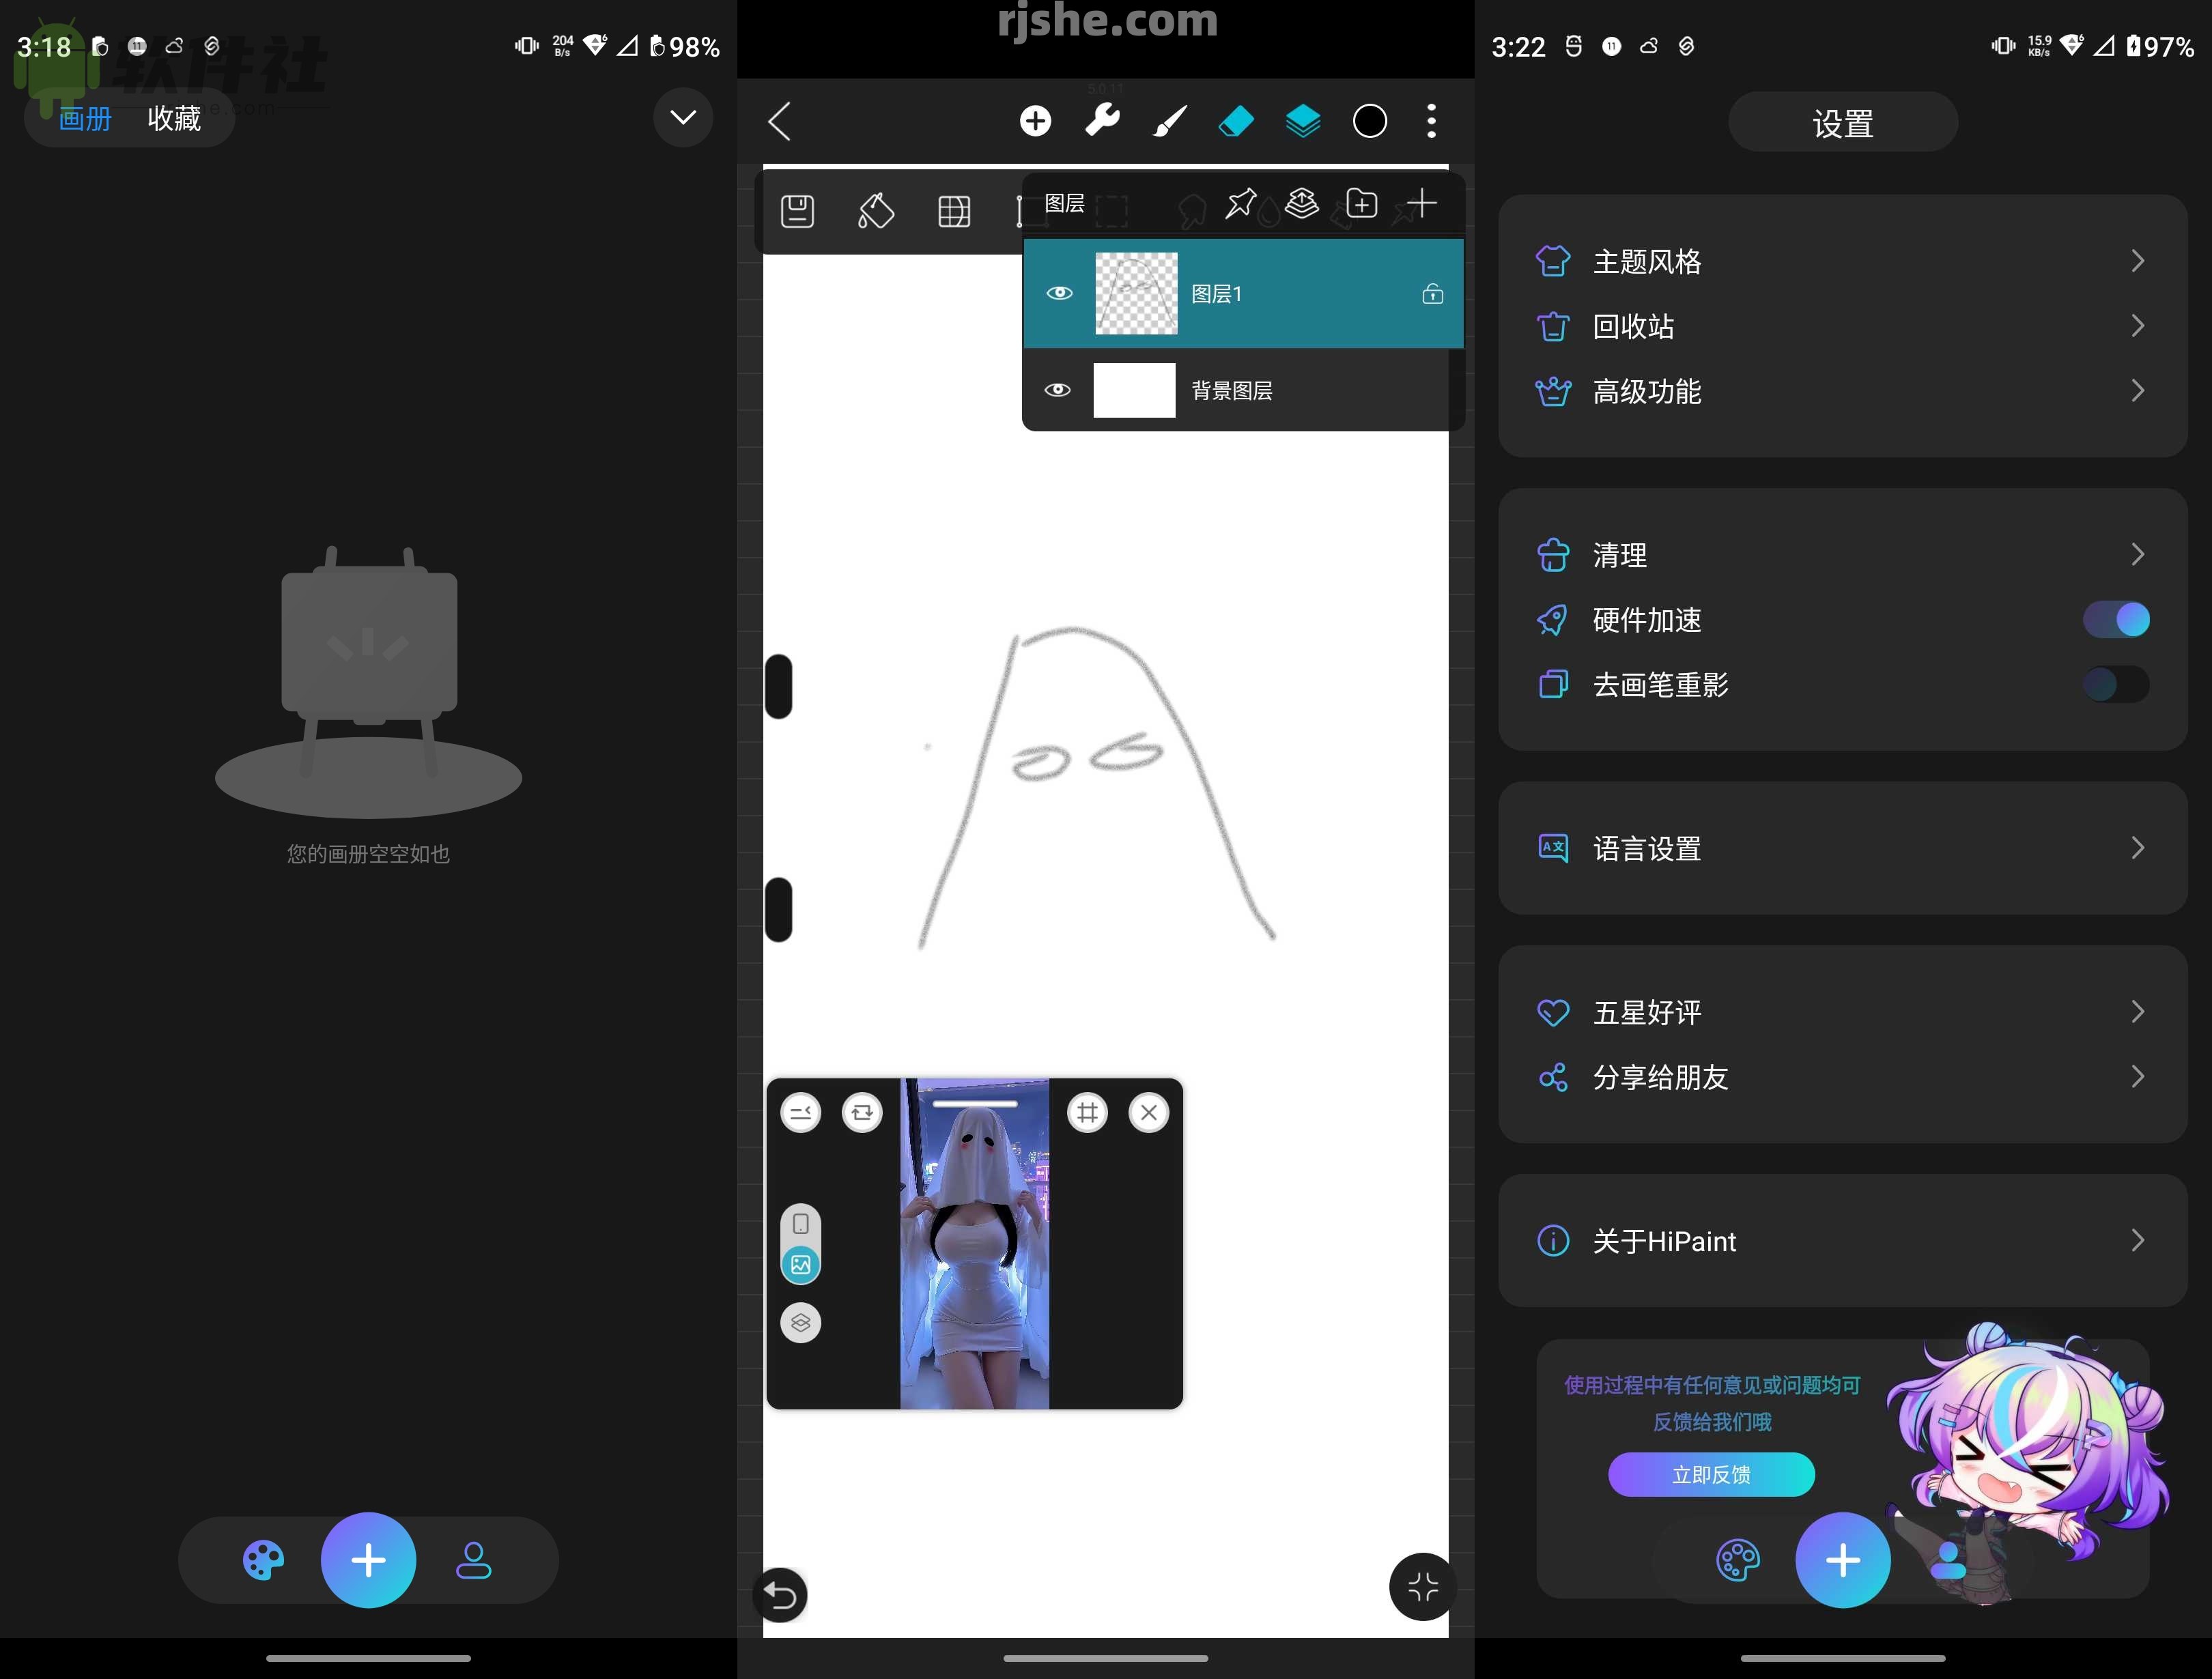Open the black color picker circle

(1370, 120)
